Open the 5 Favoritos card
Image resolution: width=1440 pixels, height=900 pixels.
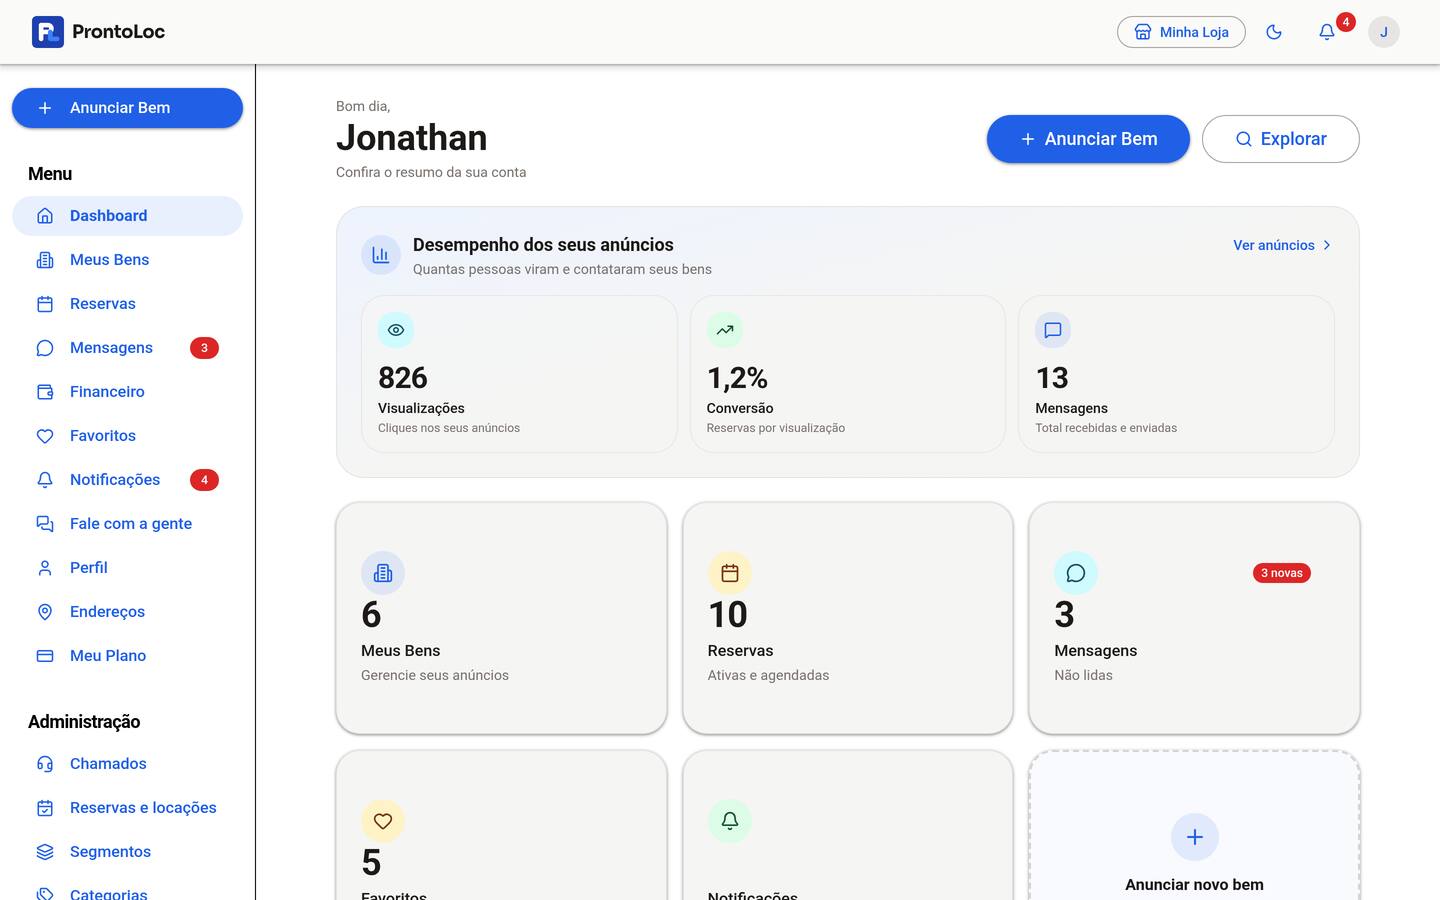point(501,825)
